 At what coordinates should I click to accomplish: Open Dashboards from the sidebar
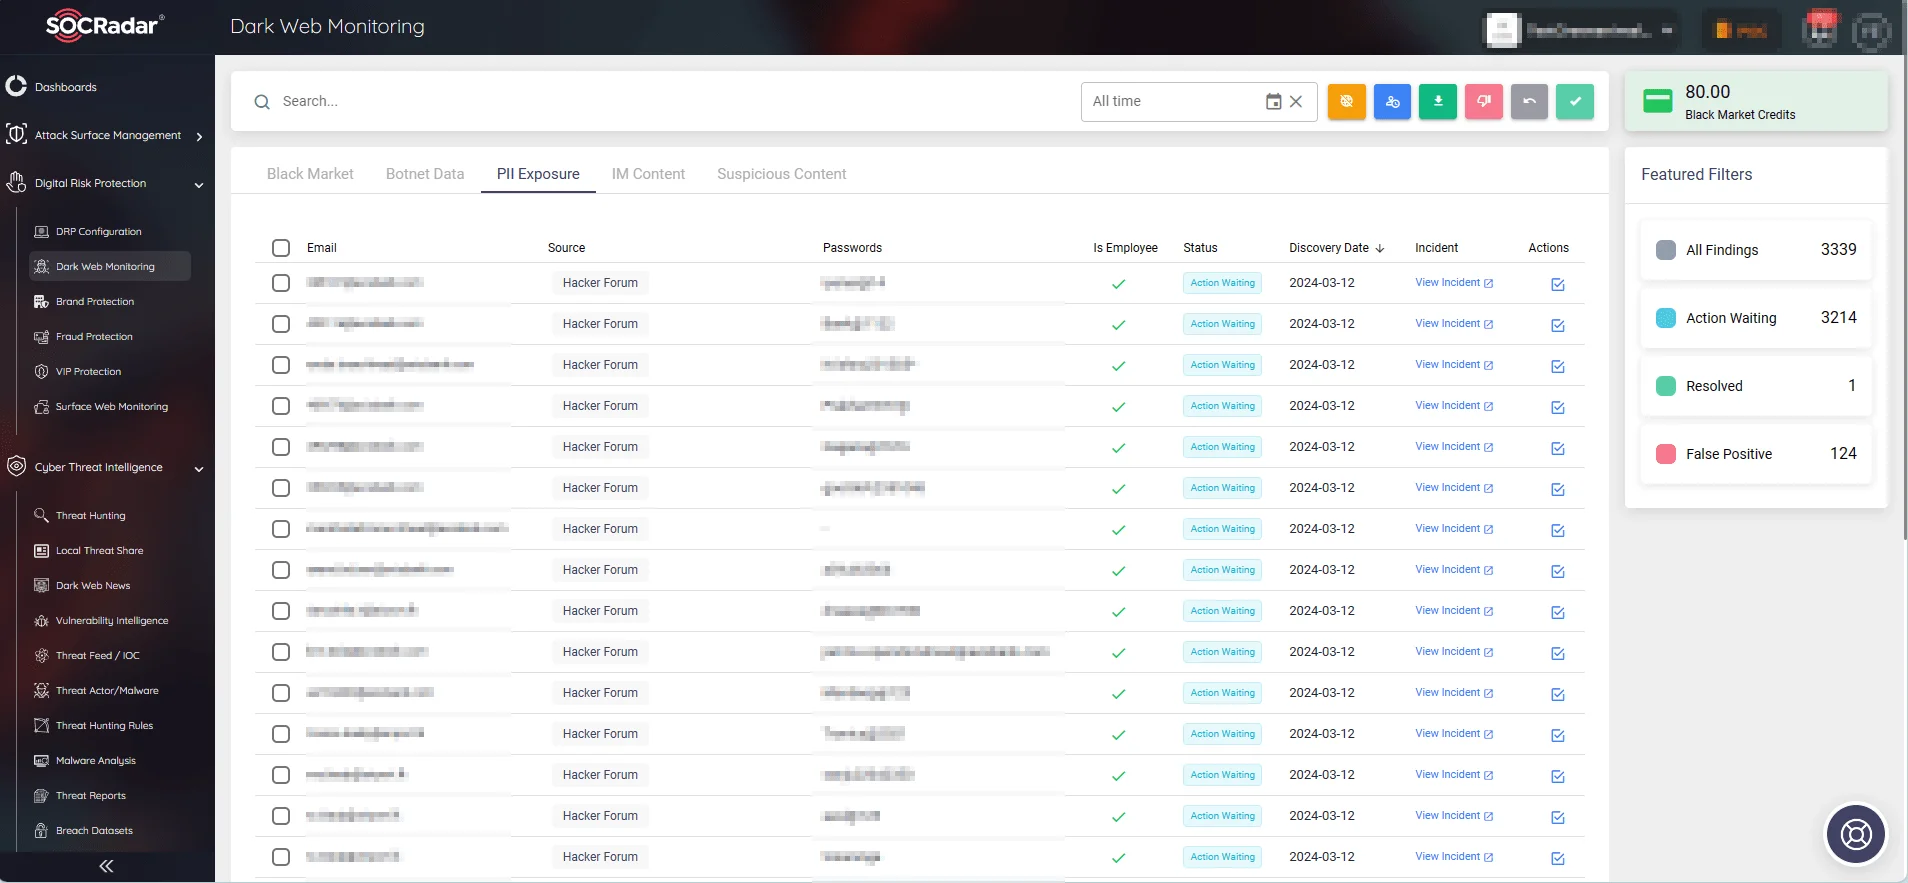click(66, 87)
